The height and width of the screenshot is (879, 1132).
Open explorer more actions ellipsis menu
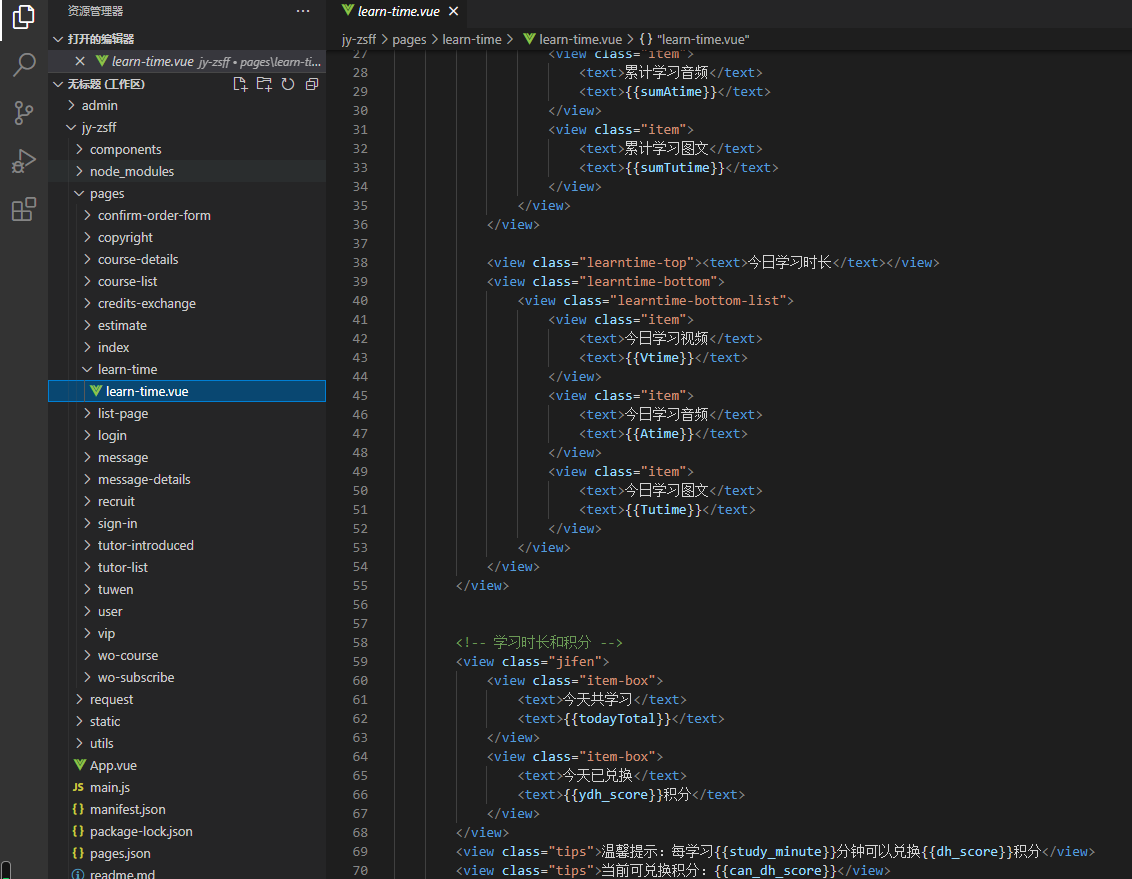click(303, 11)
